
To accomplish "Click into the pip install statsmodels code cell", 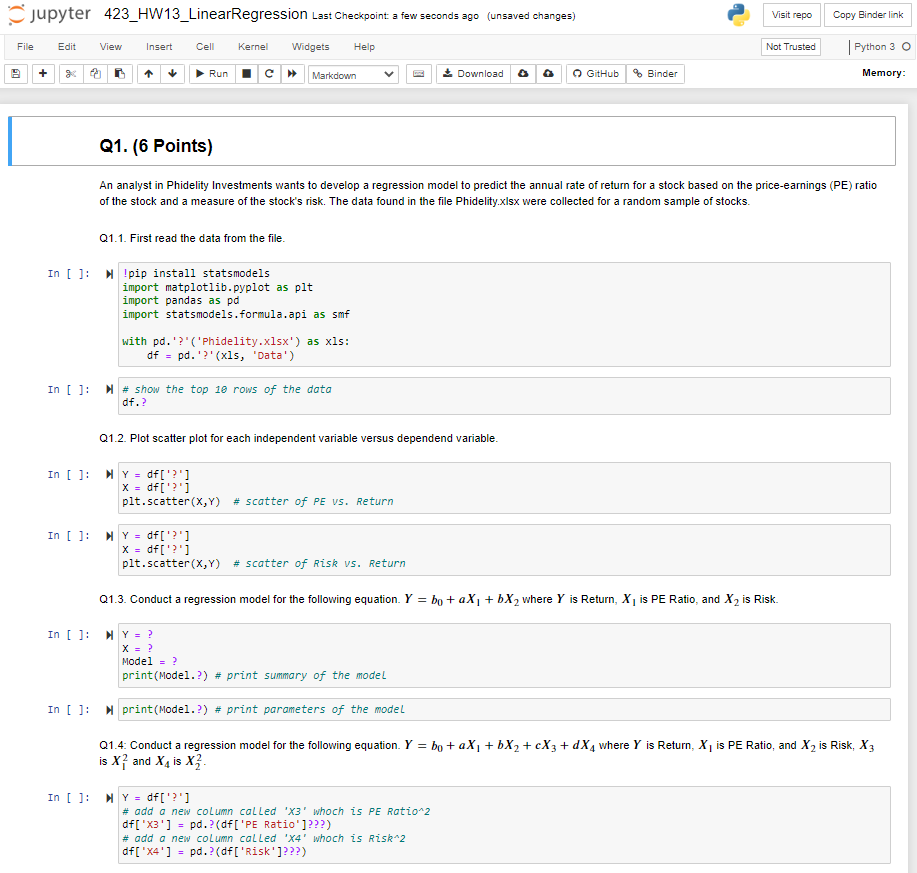I will (x=504, y=315).
